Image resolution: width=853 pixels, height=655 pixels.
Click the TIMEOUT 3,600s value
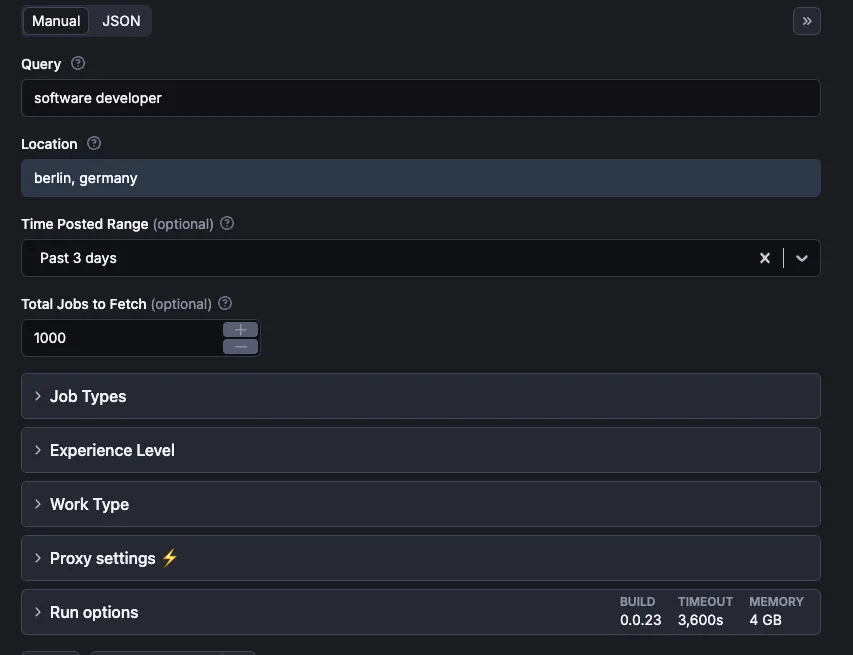pos(700,620)
